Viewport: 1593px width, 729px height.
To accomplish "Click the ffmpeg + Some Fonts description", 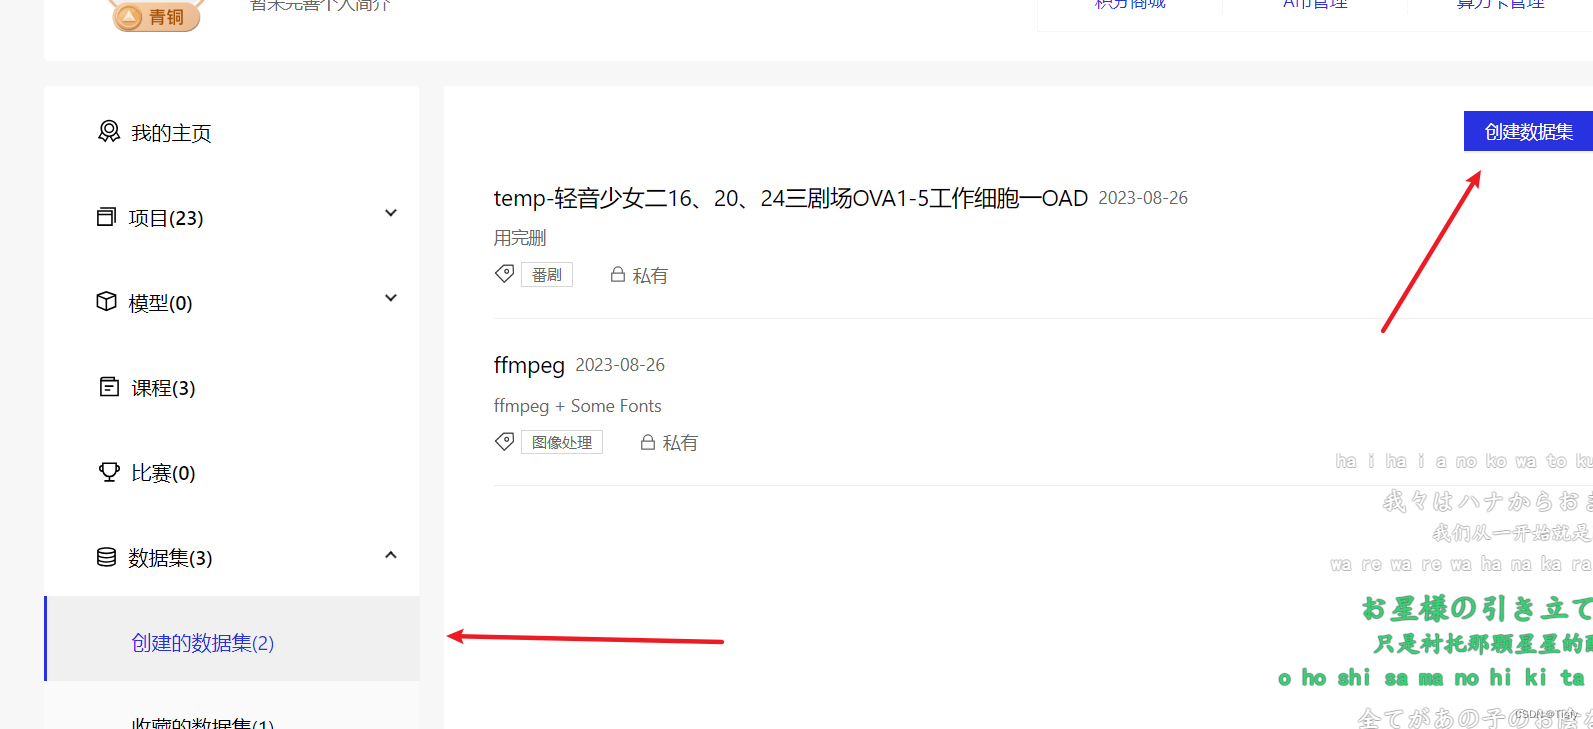I will (x=577, y=406).
